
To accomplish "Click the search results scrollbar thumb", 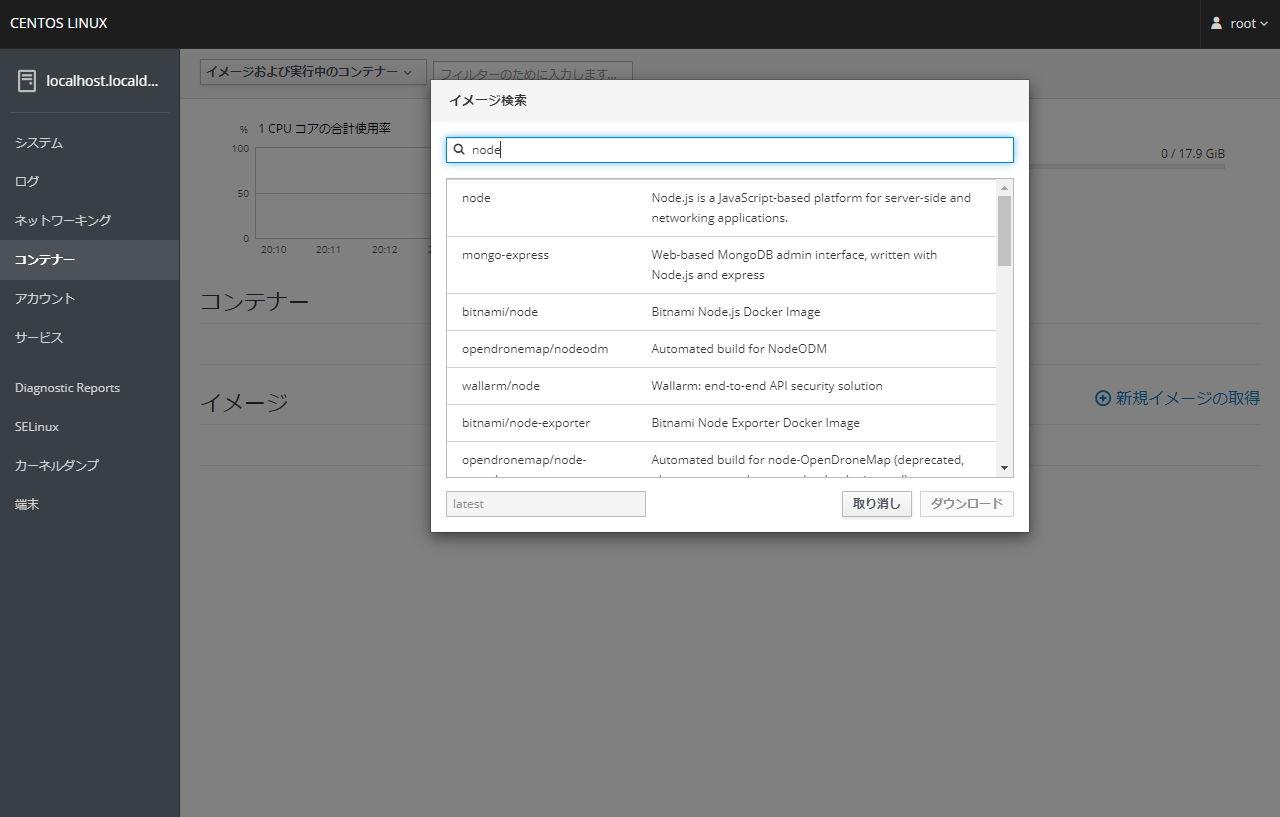I will click(1005, 231).
